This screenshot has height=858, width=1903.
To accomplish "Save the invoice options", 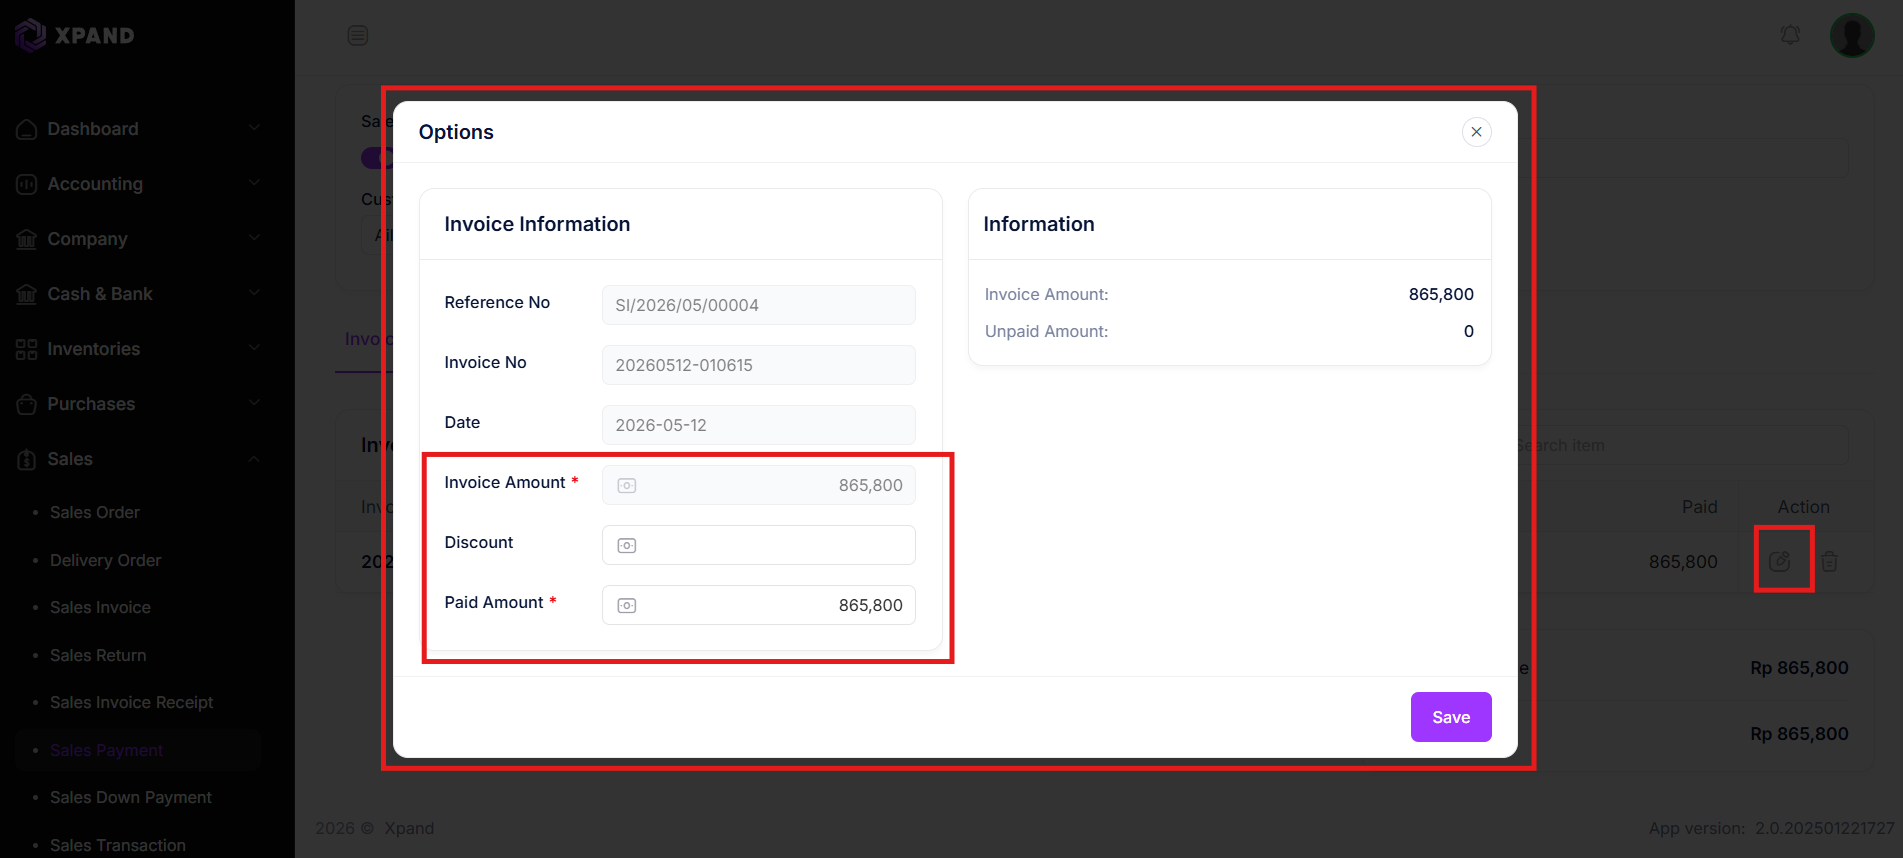I will coord(1451,717).
